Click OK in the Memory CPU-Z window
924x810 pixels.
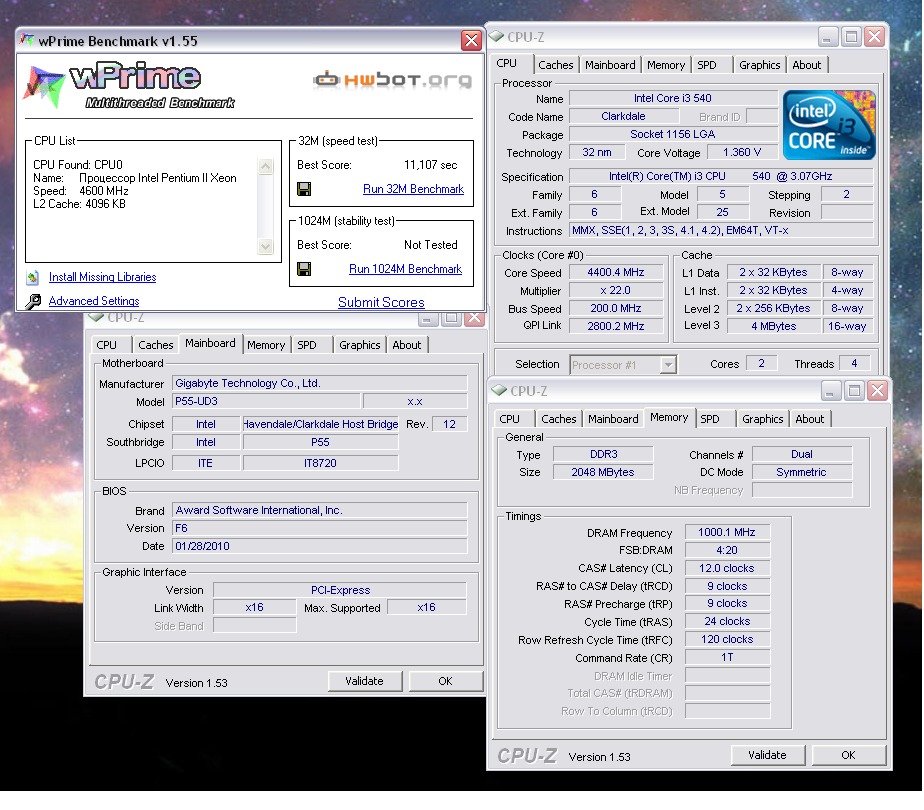[849, 755]
